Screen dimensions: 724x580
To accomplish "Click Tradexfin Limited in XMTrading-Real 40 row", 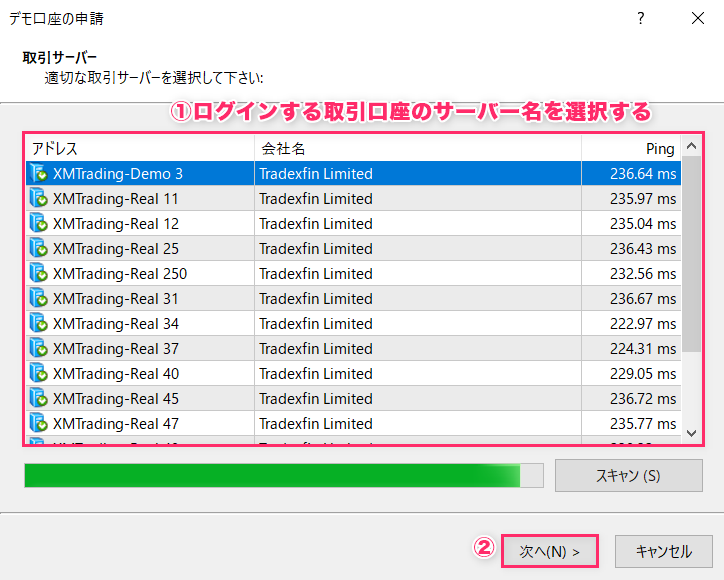I will [316, 373].
